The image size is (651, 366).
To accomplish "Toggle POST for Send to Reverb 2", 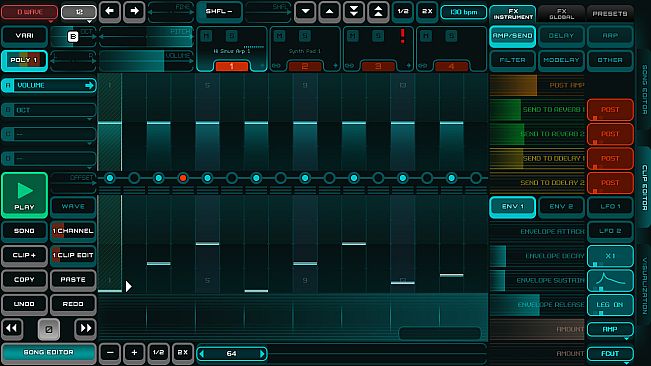I will pos(610,134).
